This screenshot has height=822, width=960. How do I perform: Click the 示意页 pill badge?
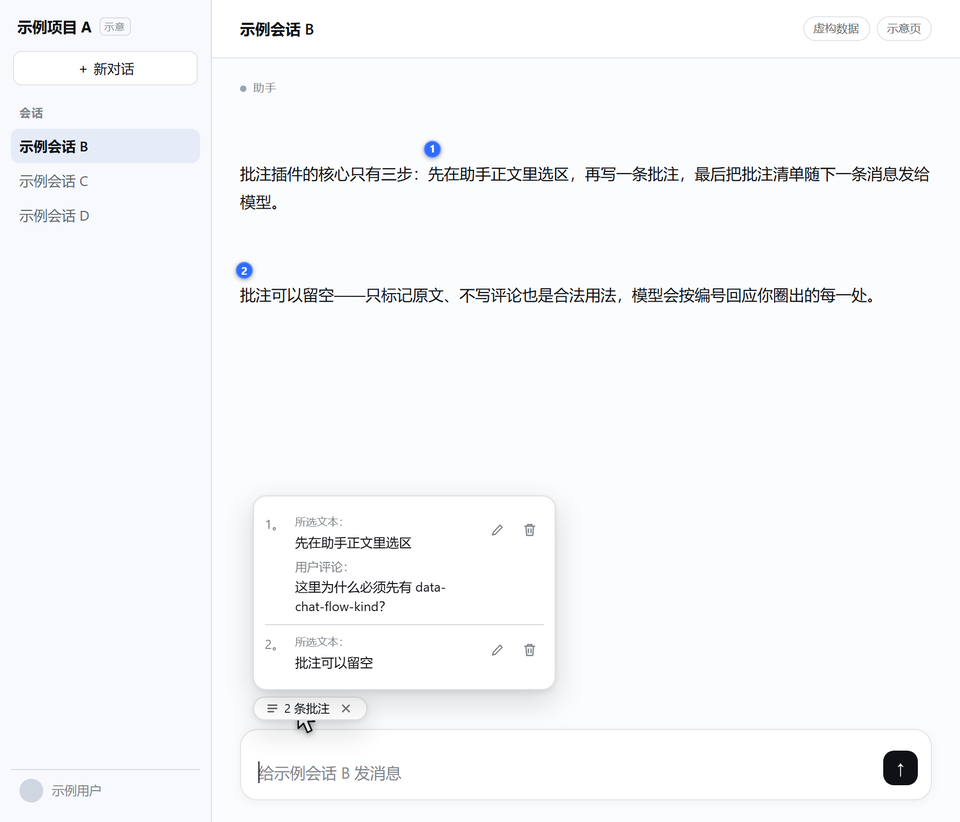tap(904, 29)
